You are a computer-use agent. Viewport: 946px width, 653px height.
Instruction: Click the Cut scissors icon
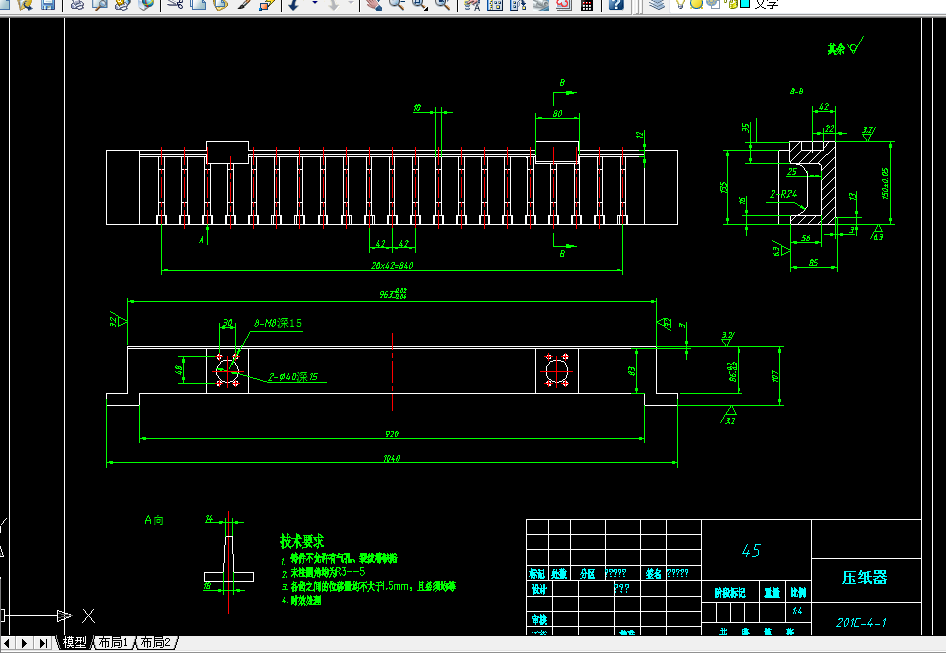pyautogui.click(x=175, y=4)
